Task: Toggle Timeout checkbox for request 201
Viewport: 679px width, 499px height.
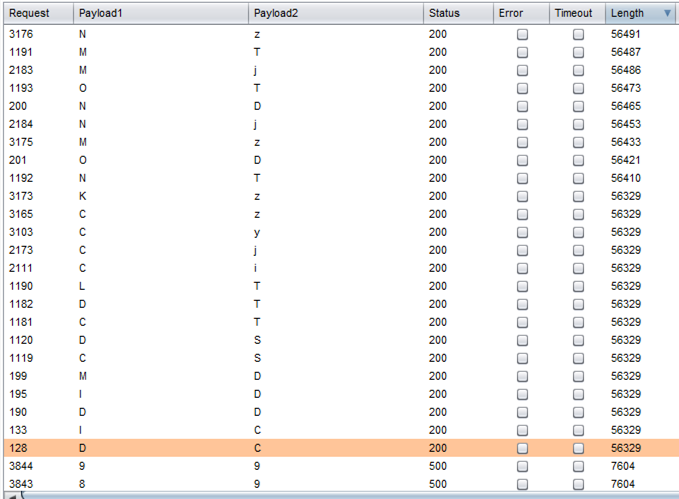Action: coord(578,160)
